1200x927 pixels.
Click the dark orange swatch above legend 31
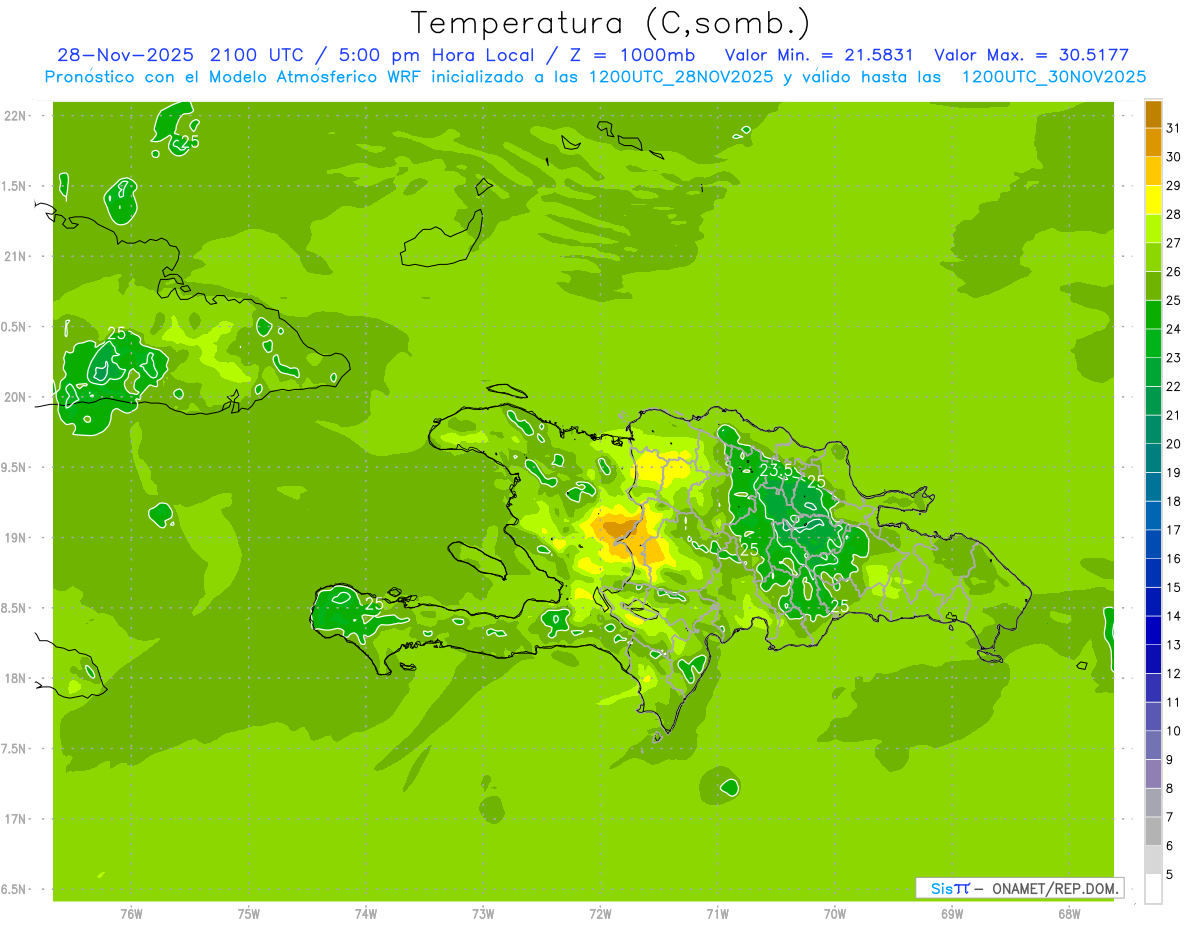[x=1153, y=114]
